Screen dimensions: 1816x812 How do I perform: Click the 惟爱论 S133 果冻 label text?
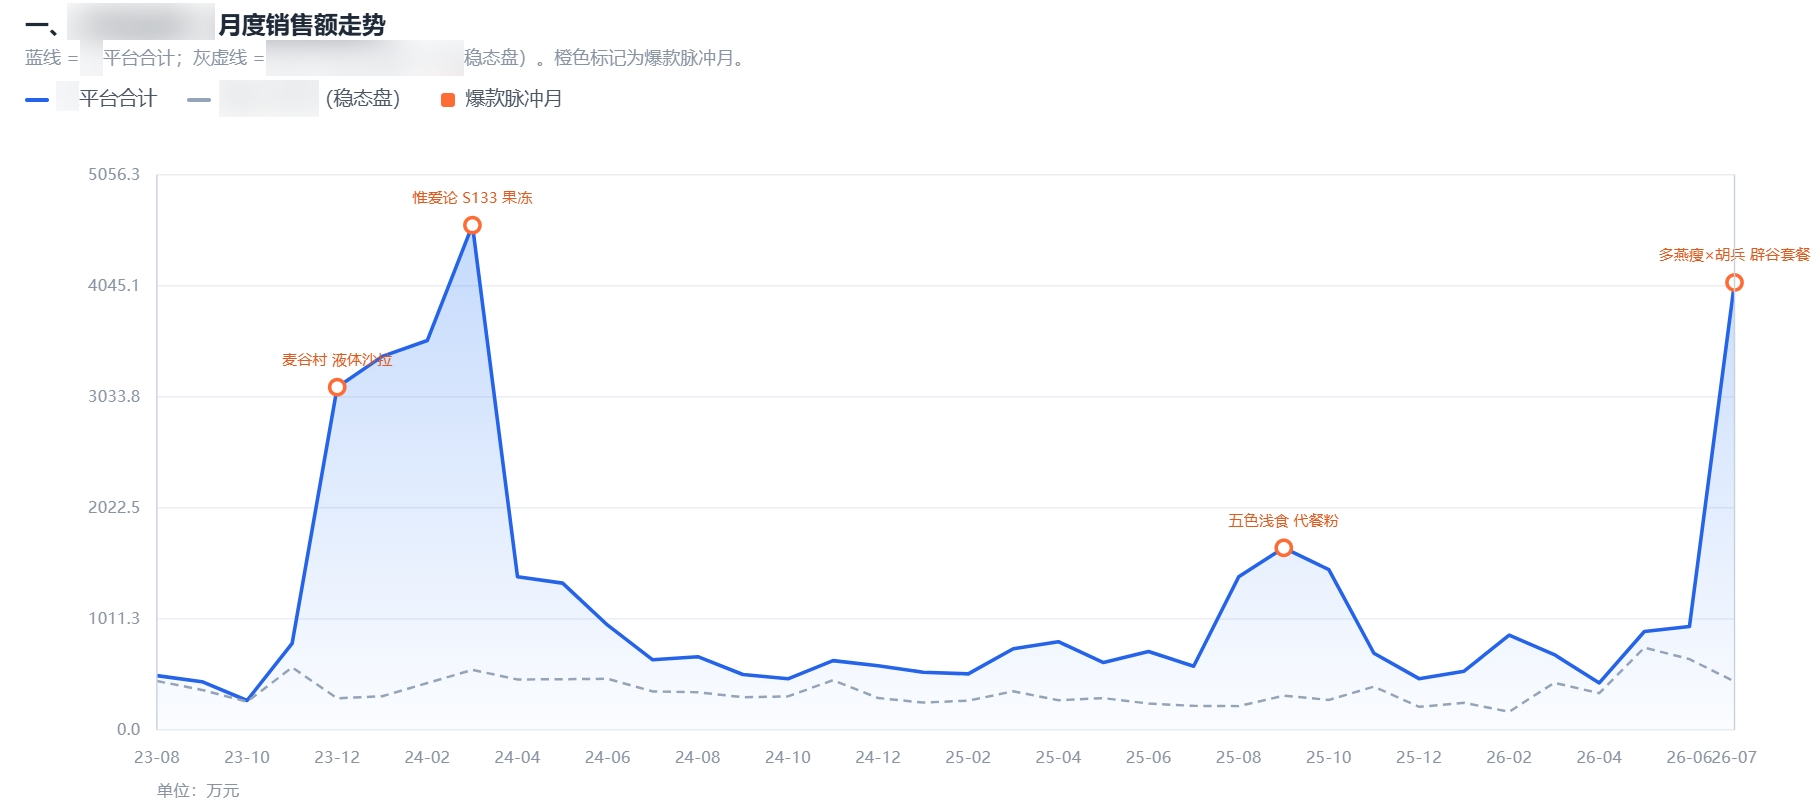tap(472, 198)
